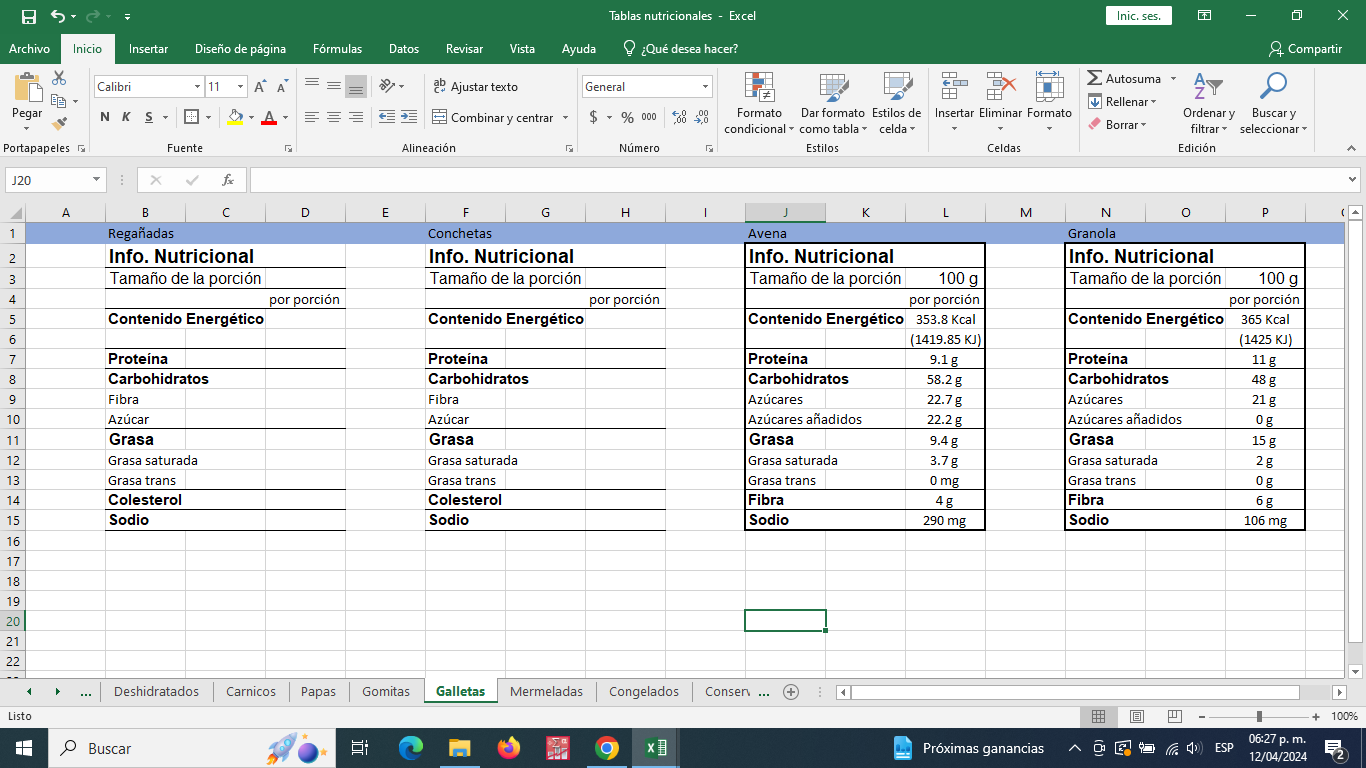The width and height of the screenshot is (1366, 768).
Task: Switch to Page Layout view icon
Action: point(1136,716)
